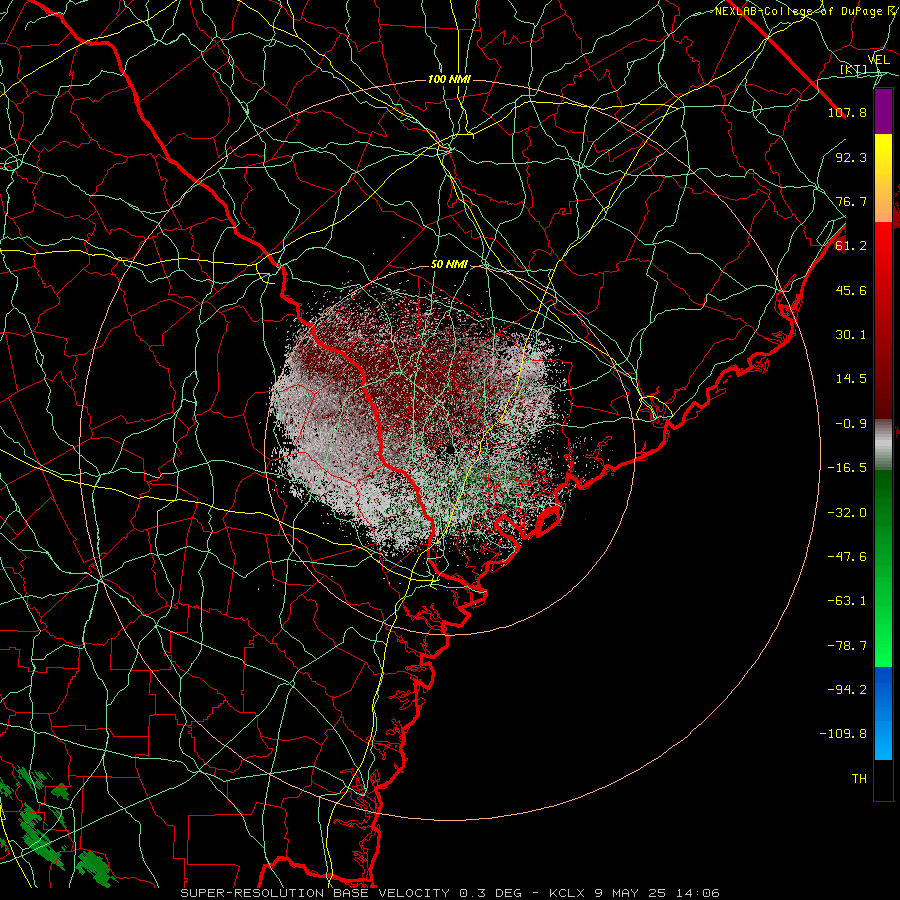The height and width of the screenshot is (900, 900).
Task: Click the 50 NMI range ring label
Action: 449,265
